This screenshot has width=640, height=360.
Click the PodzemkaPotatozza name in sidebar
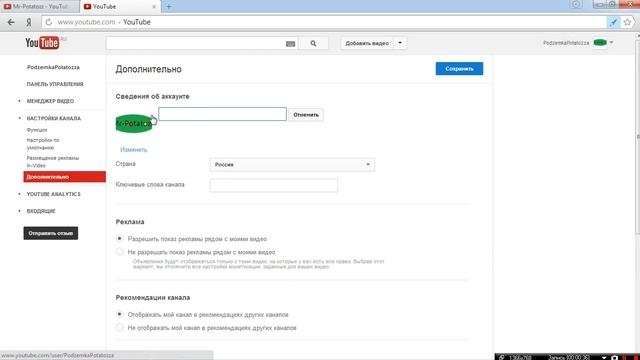coord(53,67)
